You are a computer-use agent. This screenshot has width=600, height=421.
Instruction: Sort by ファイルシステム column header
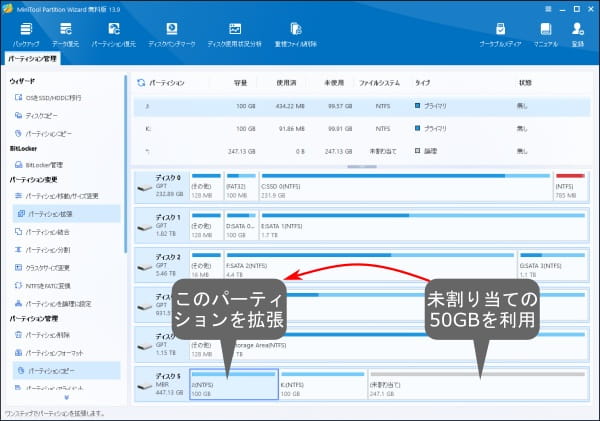click(379, 83)
